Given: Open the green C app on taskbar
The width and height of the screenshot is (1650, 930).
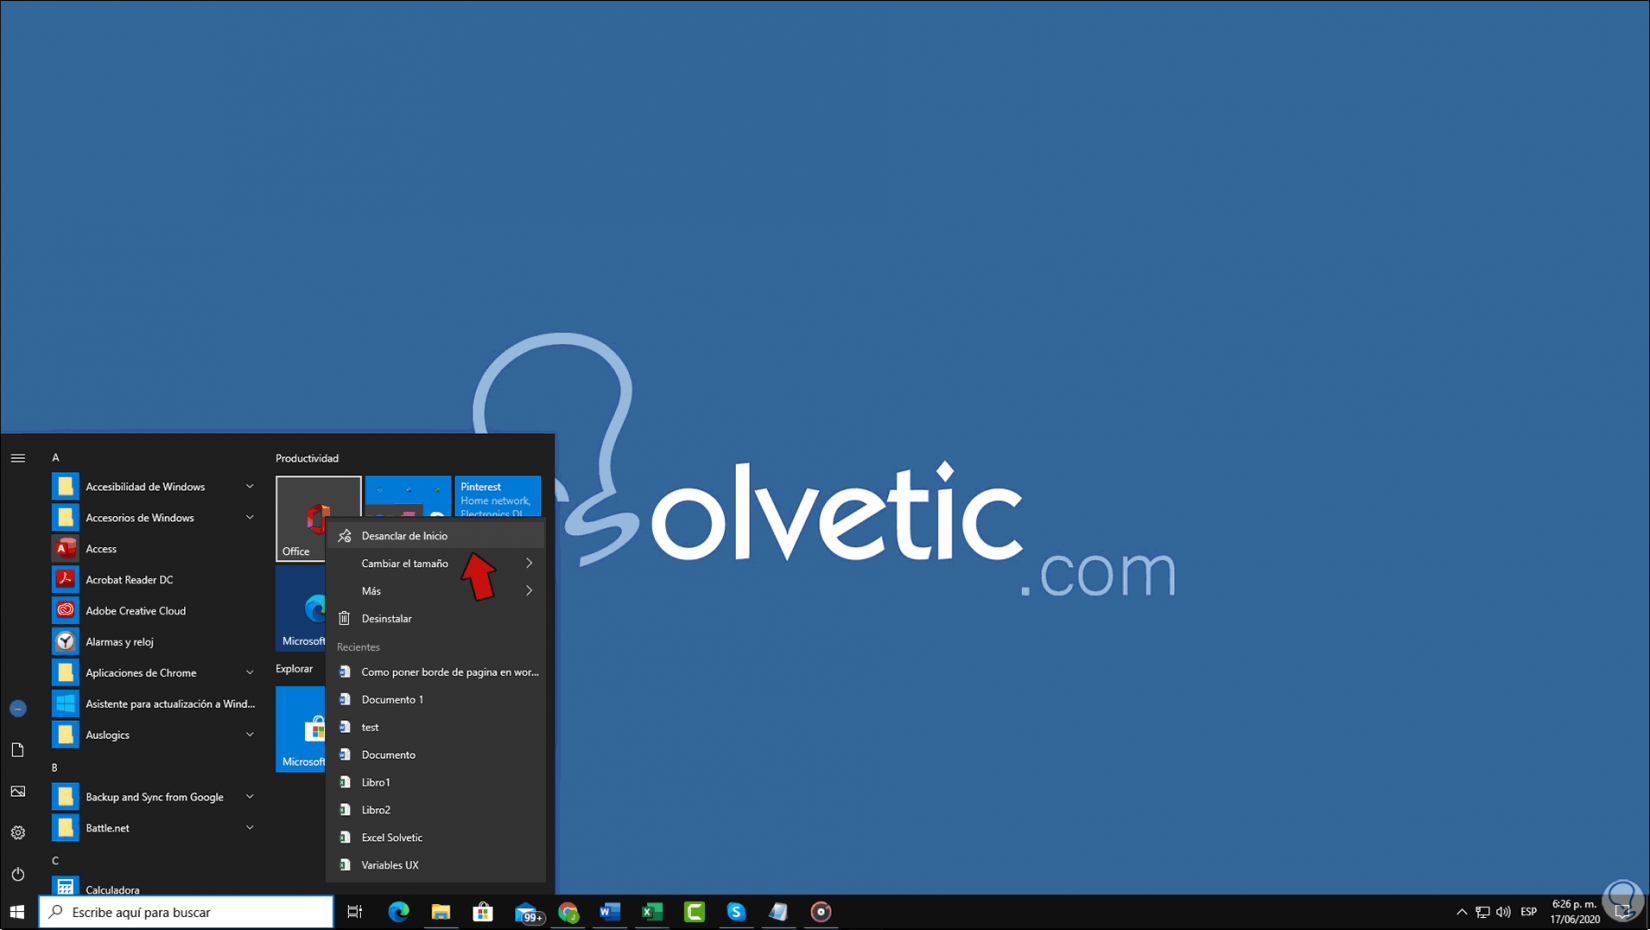Looking at the screenshot, I should point(694,912).
